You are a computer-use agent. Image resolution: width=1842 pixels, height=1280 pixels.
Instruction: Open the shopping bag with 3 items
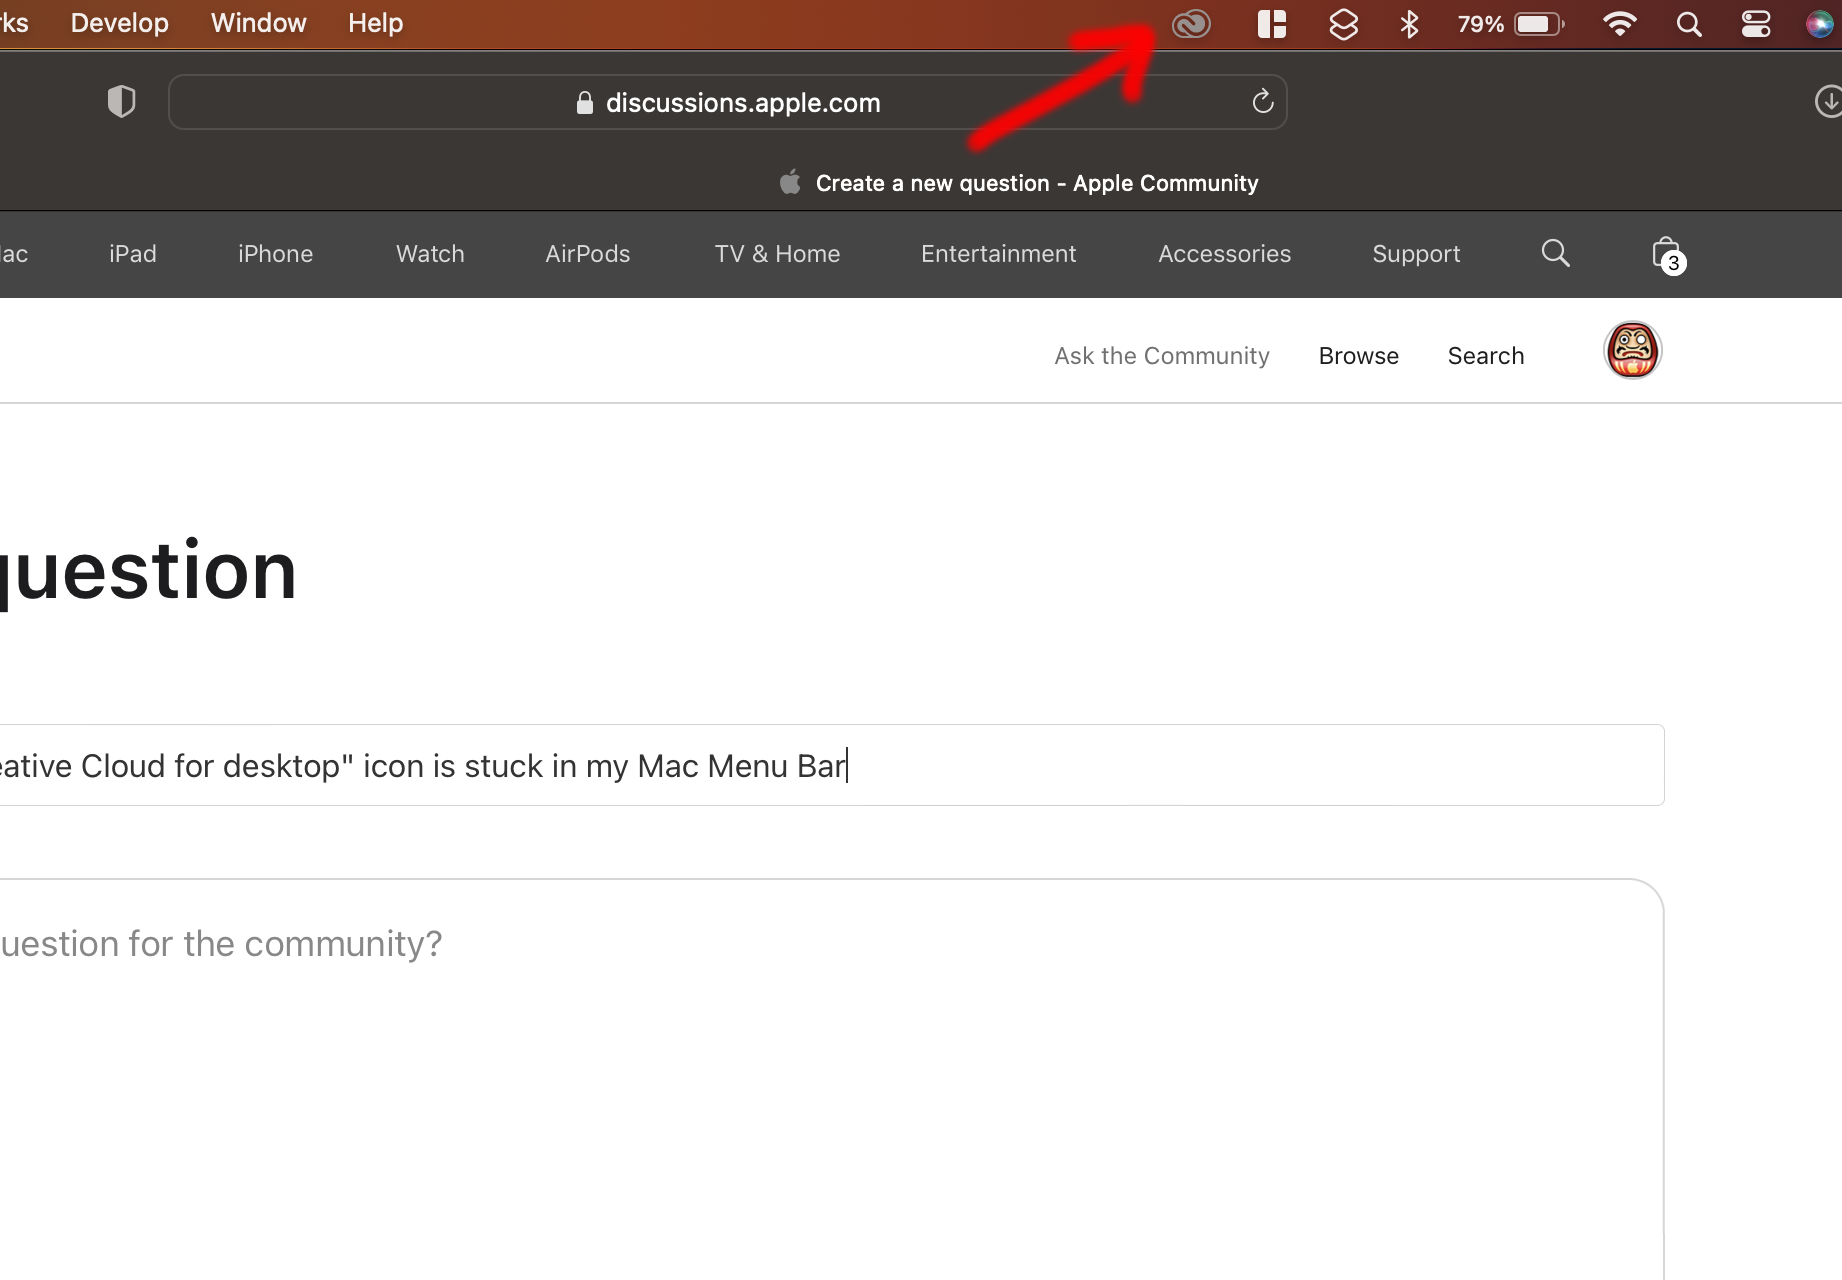1668,256
